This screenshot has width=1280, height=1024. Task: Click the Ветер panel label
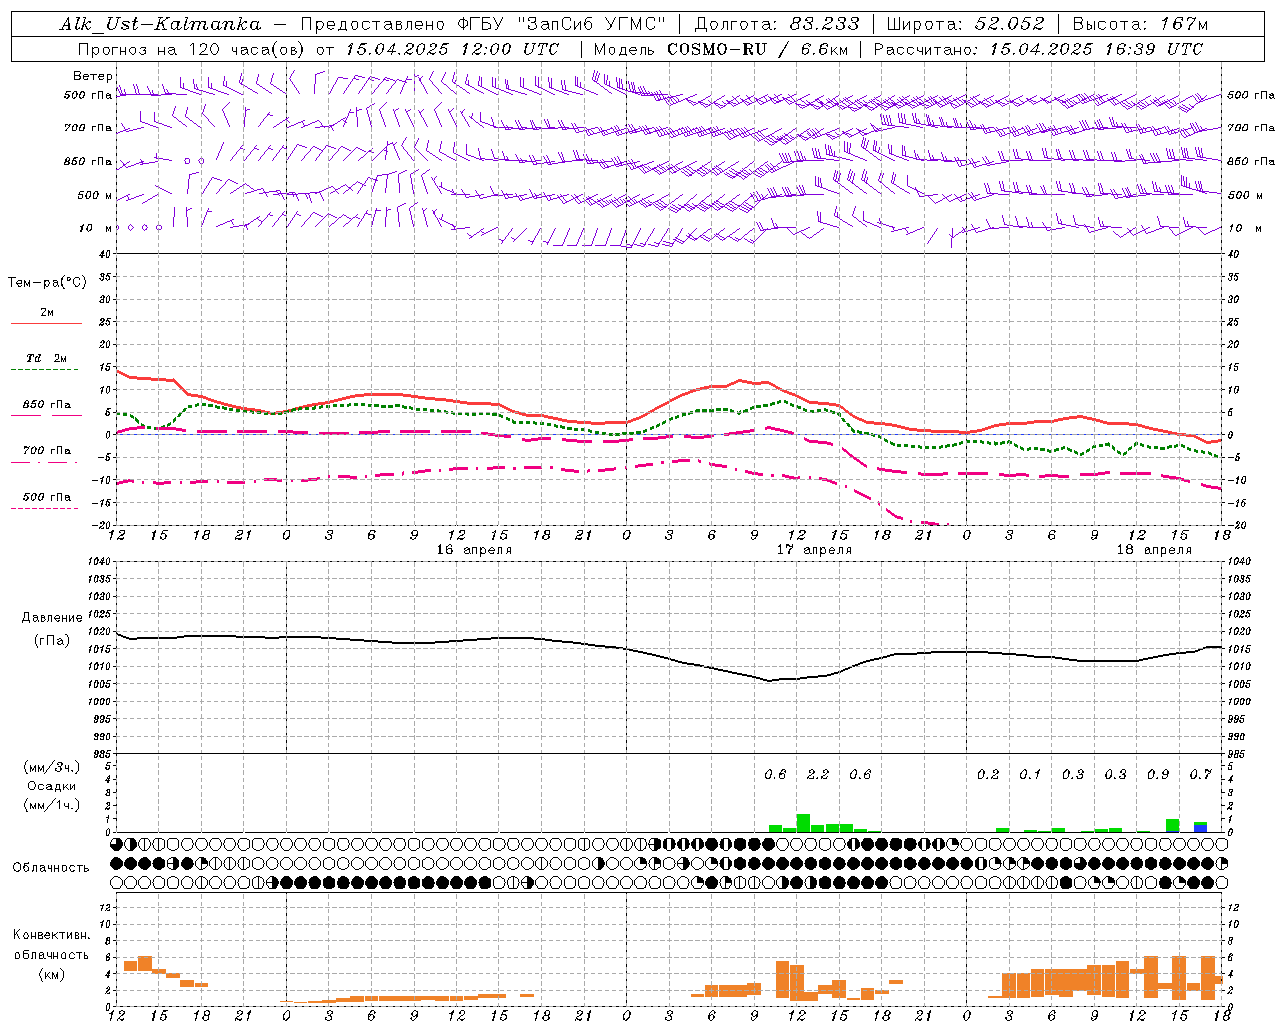[92, 76]
